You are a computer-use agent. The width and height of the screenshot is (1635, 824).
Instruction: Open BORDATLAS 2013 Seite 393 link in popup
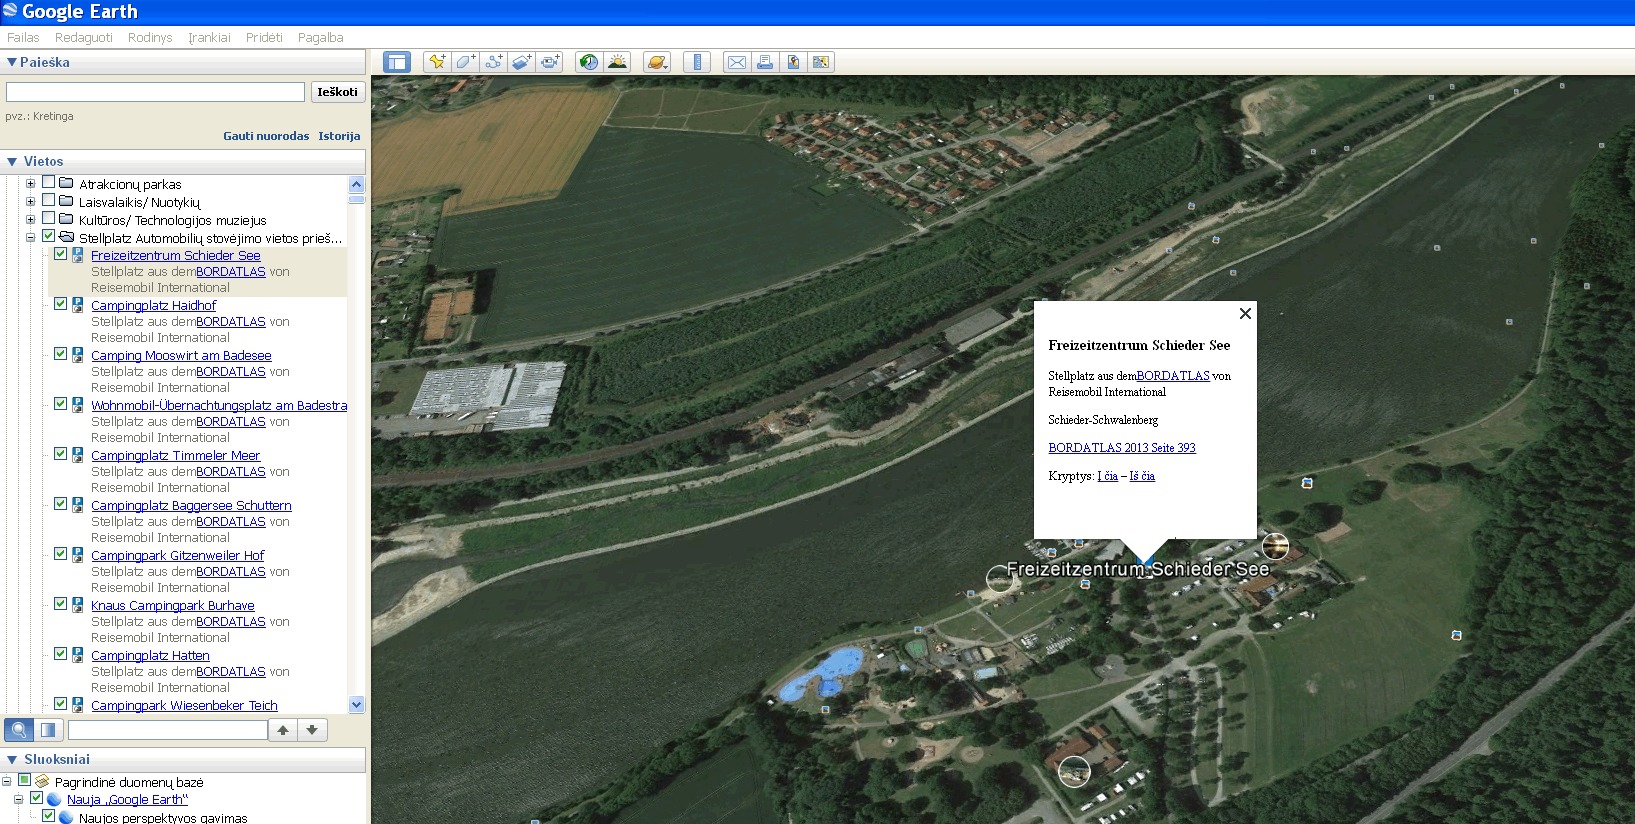1122,448
